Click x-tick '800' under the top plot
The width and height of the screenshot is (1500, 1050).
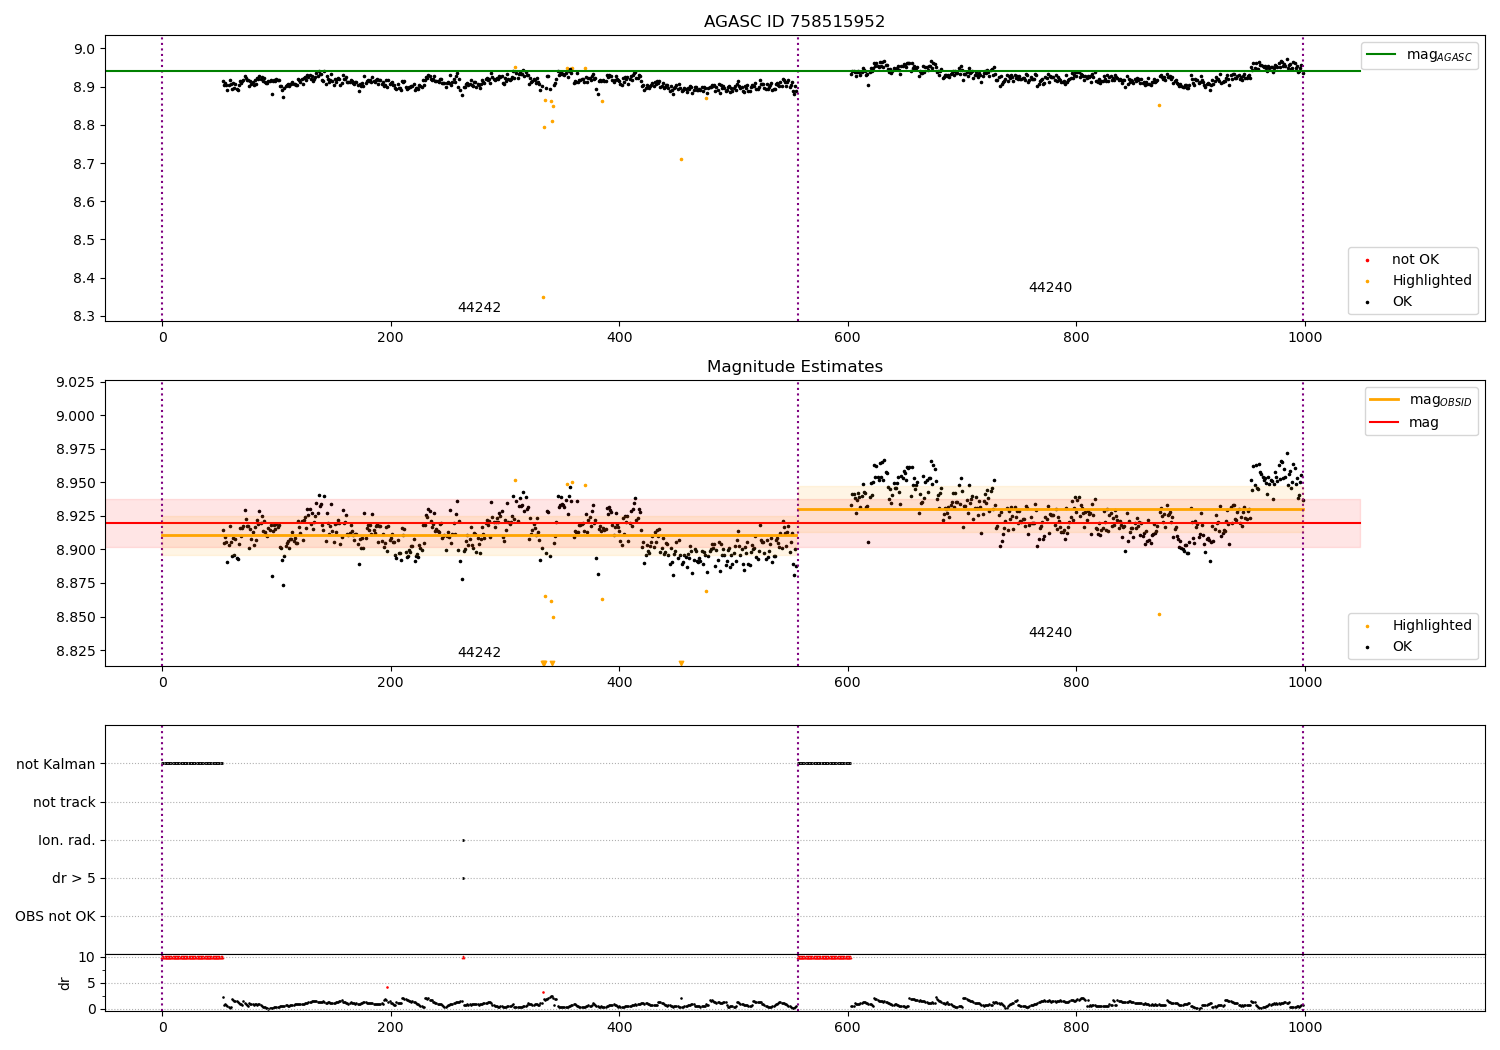pos(1076,337)
